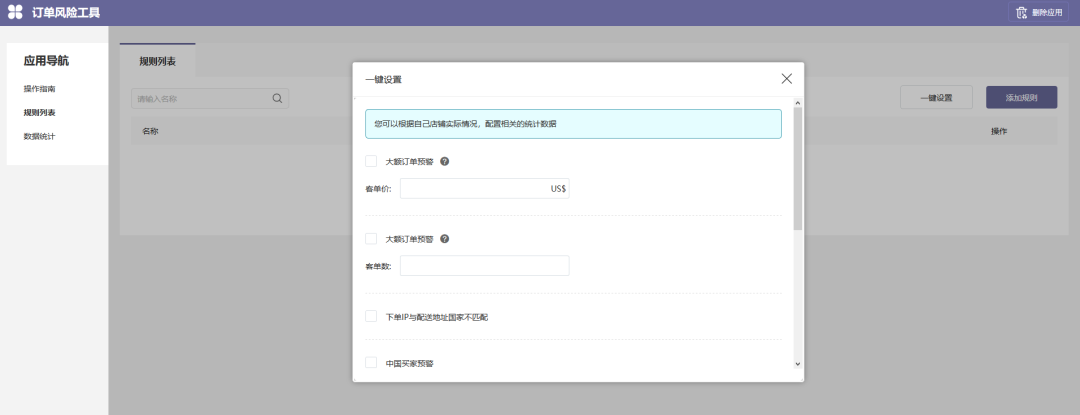Click the 添加规则 button

click(1020, 98)
